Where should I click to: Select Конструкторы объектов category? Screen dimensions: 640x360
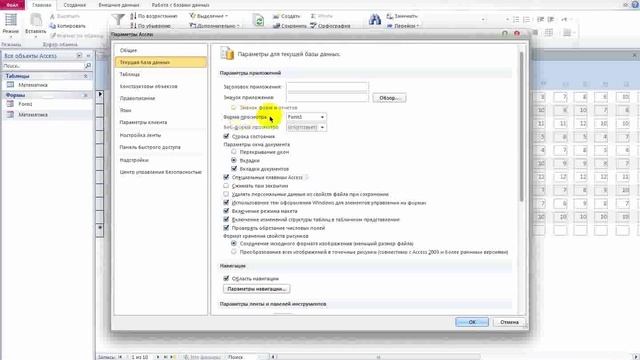[x=161, y=86]
